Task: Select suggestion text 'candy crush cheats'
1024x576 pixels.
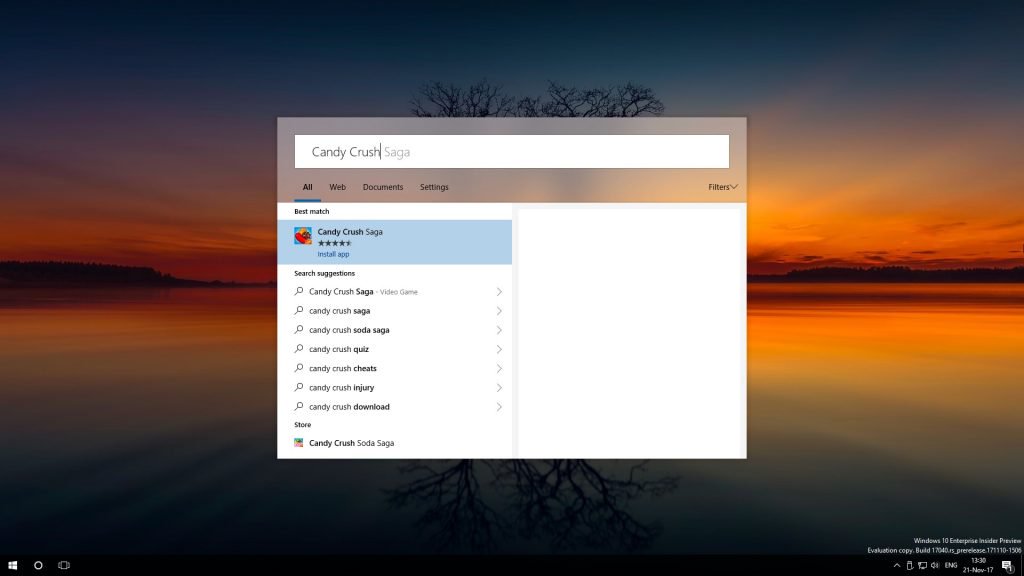Action: [343, 368]
